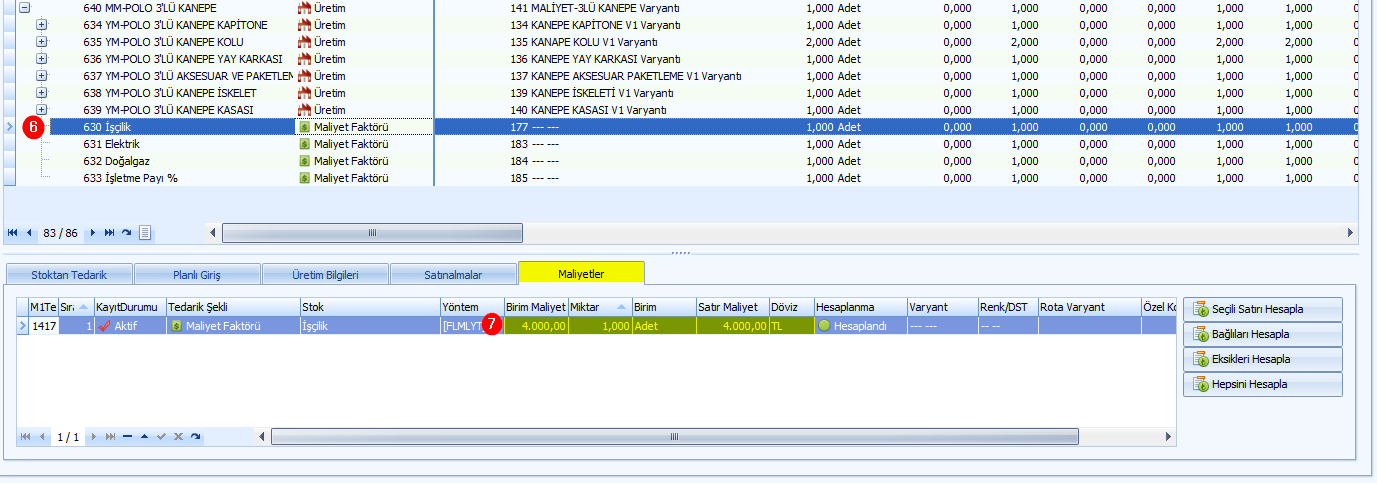
Task: Post changes with checkmark icon in lower navigator
Action: coord(161,437)
